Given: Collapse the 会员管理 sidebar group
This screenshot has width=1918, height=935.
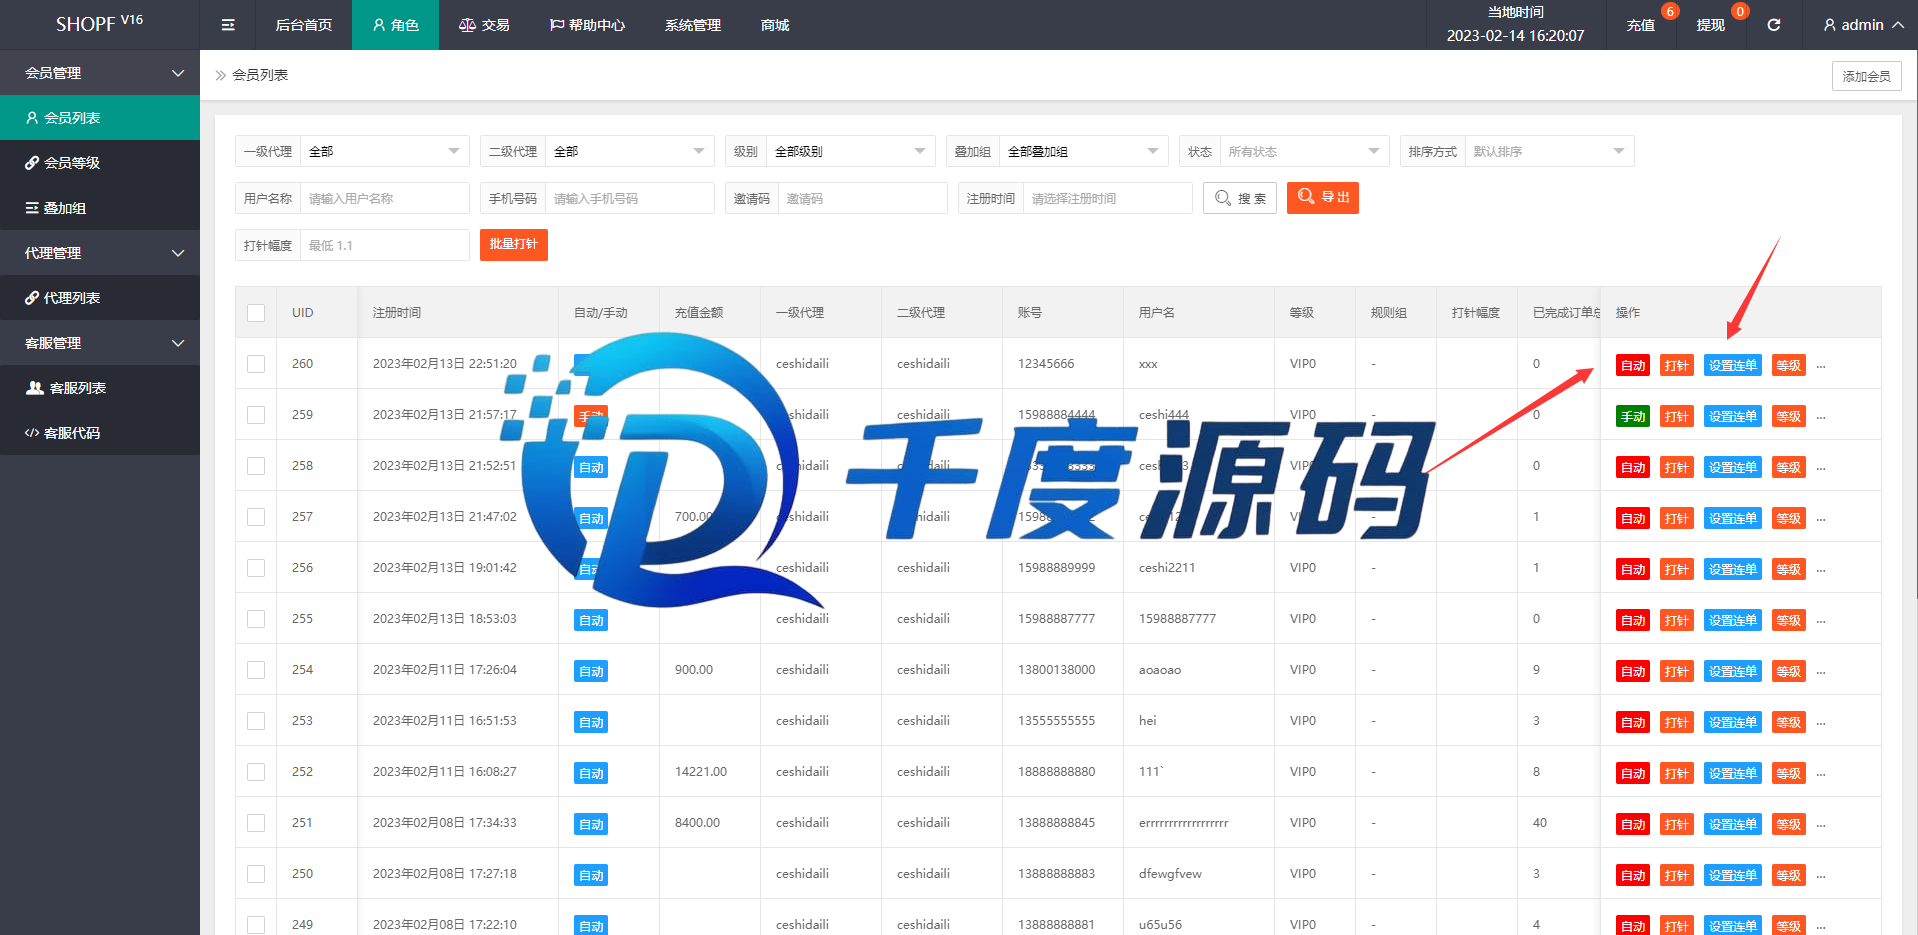Looking at the screenshot, I should click(100, 73).
